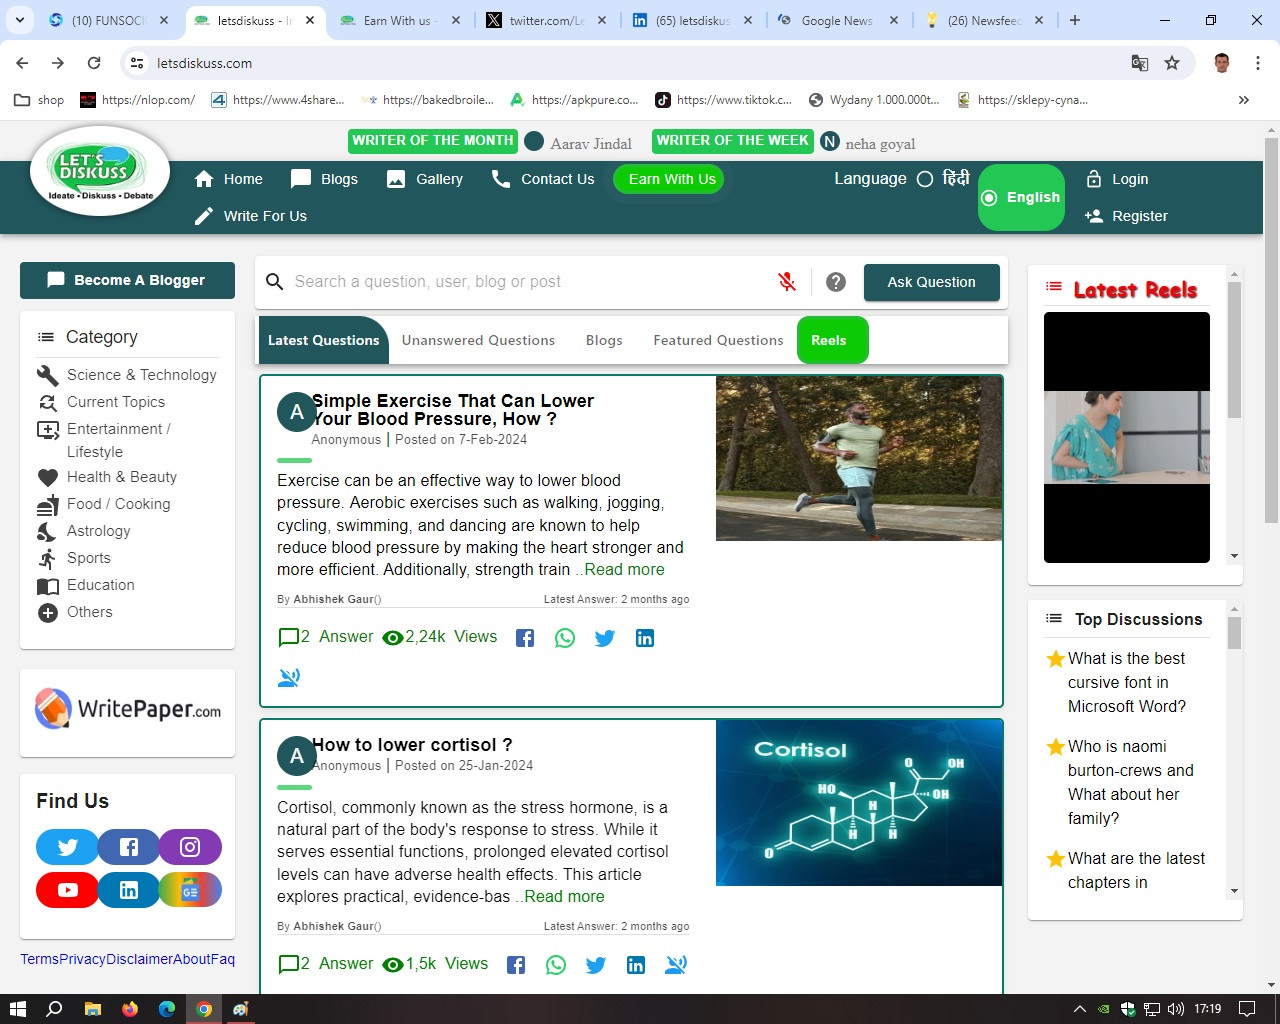Open the Instagram icon under Find Us
The width and height of the screenshot is (1280, 1024).
click(x=190, y=847)
